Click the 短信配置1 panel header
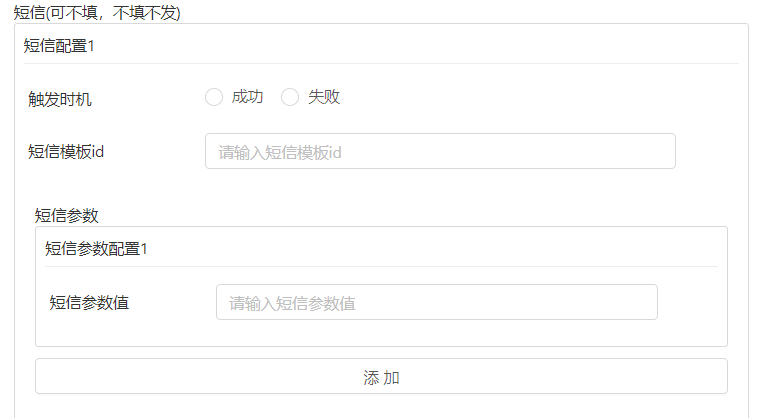 click(60, 45)
